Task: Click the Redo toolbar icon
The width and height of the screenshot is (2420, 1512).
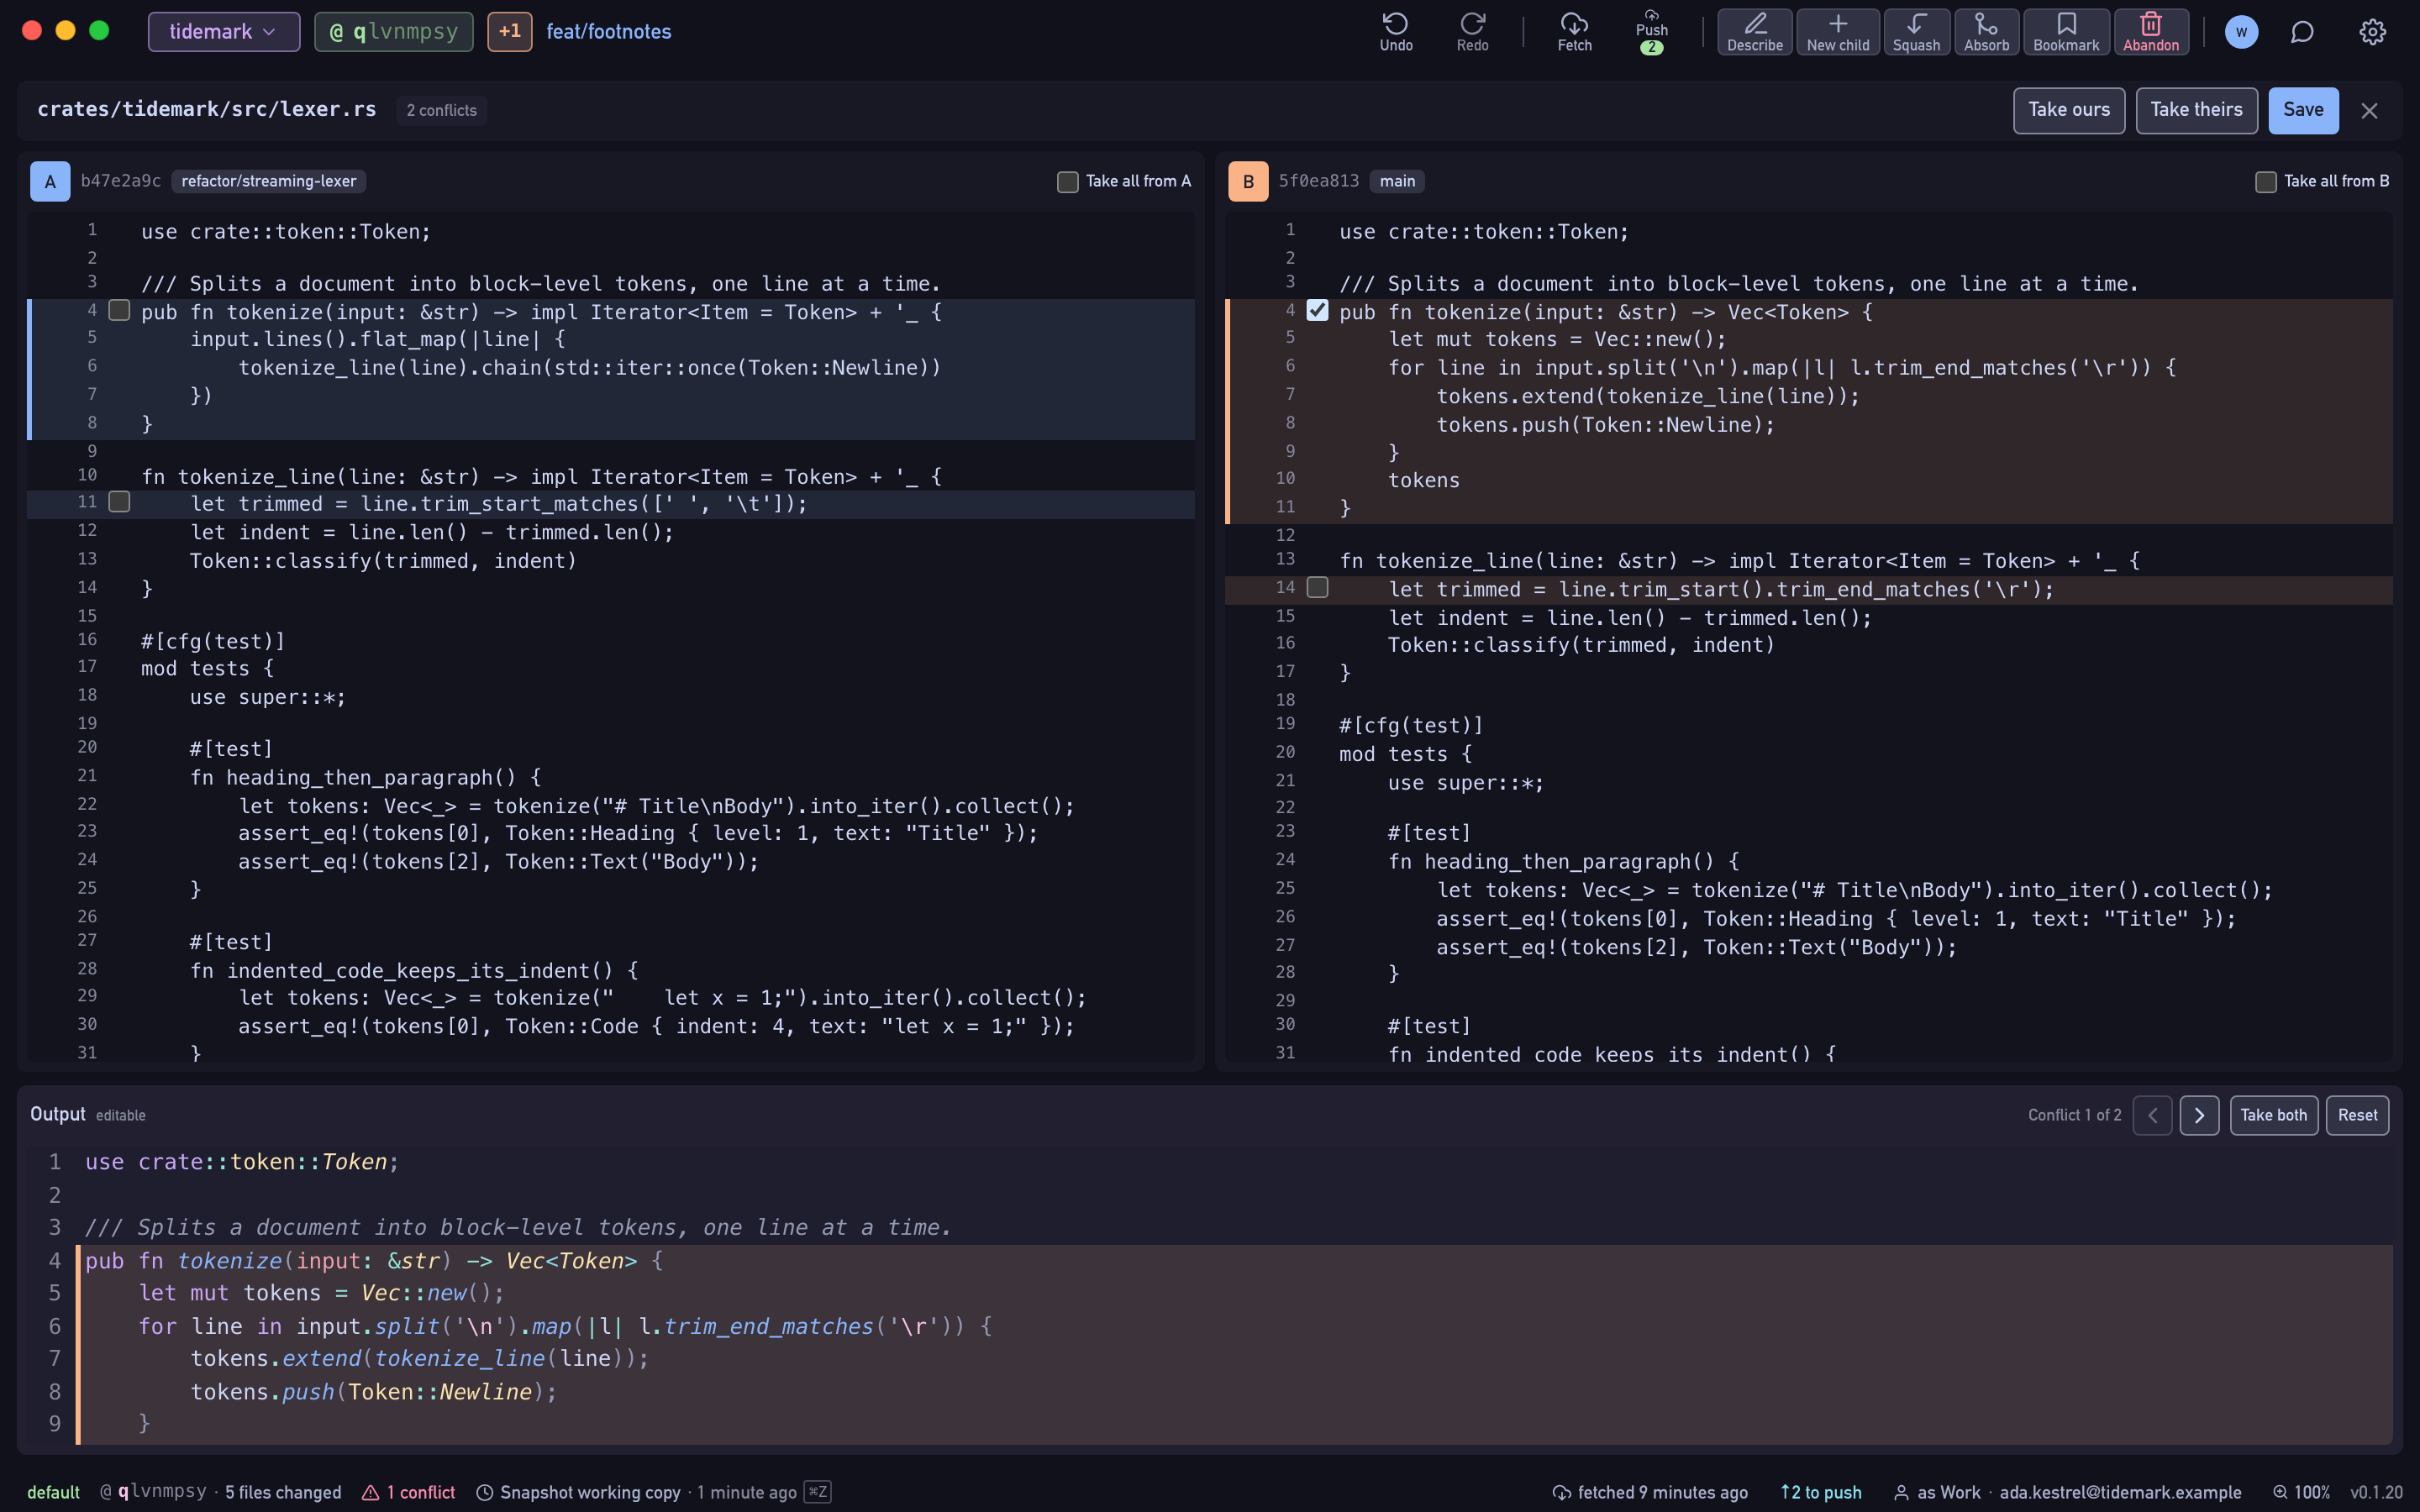Action: click(x=1472, y=32)
